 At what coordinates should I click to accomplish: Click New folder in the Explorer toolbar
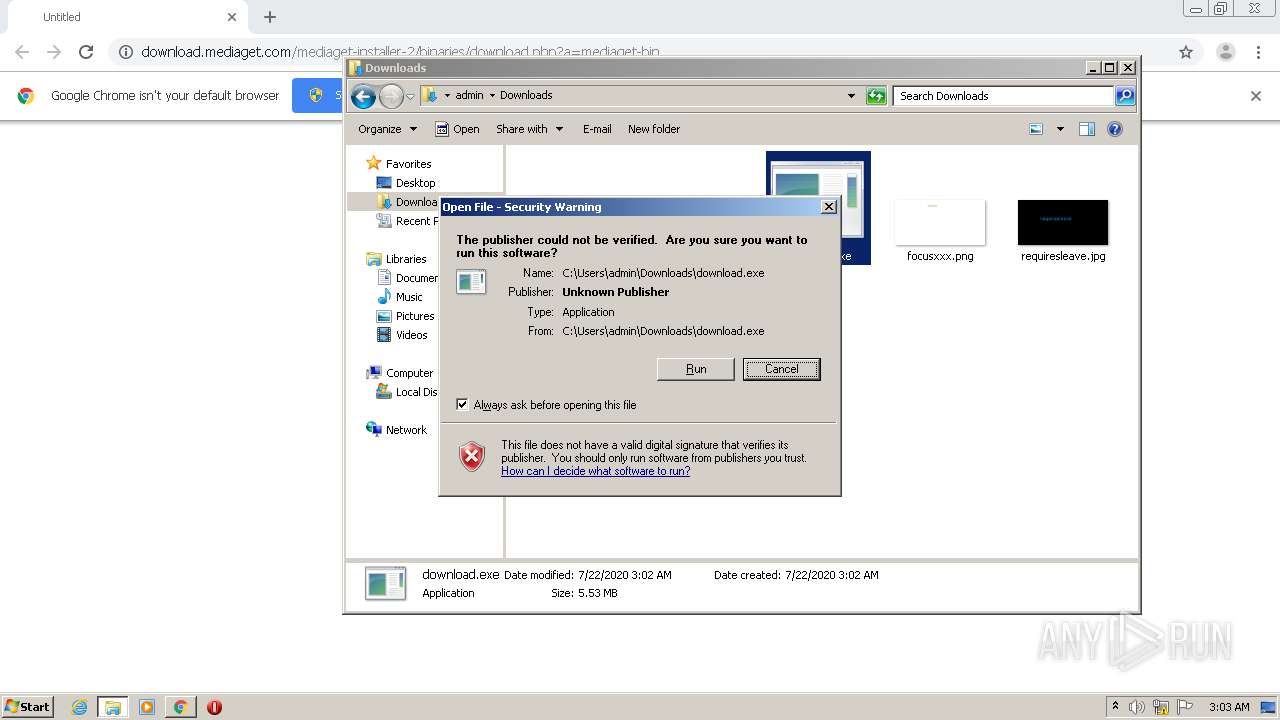coord(654,129)
